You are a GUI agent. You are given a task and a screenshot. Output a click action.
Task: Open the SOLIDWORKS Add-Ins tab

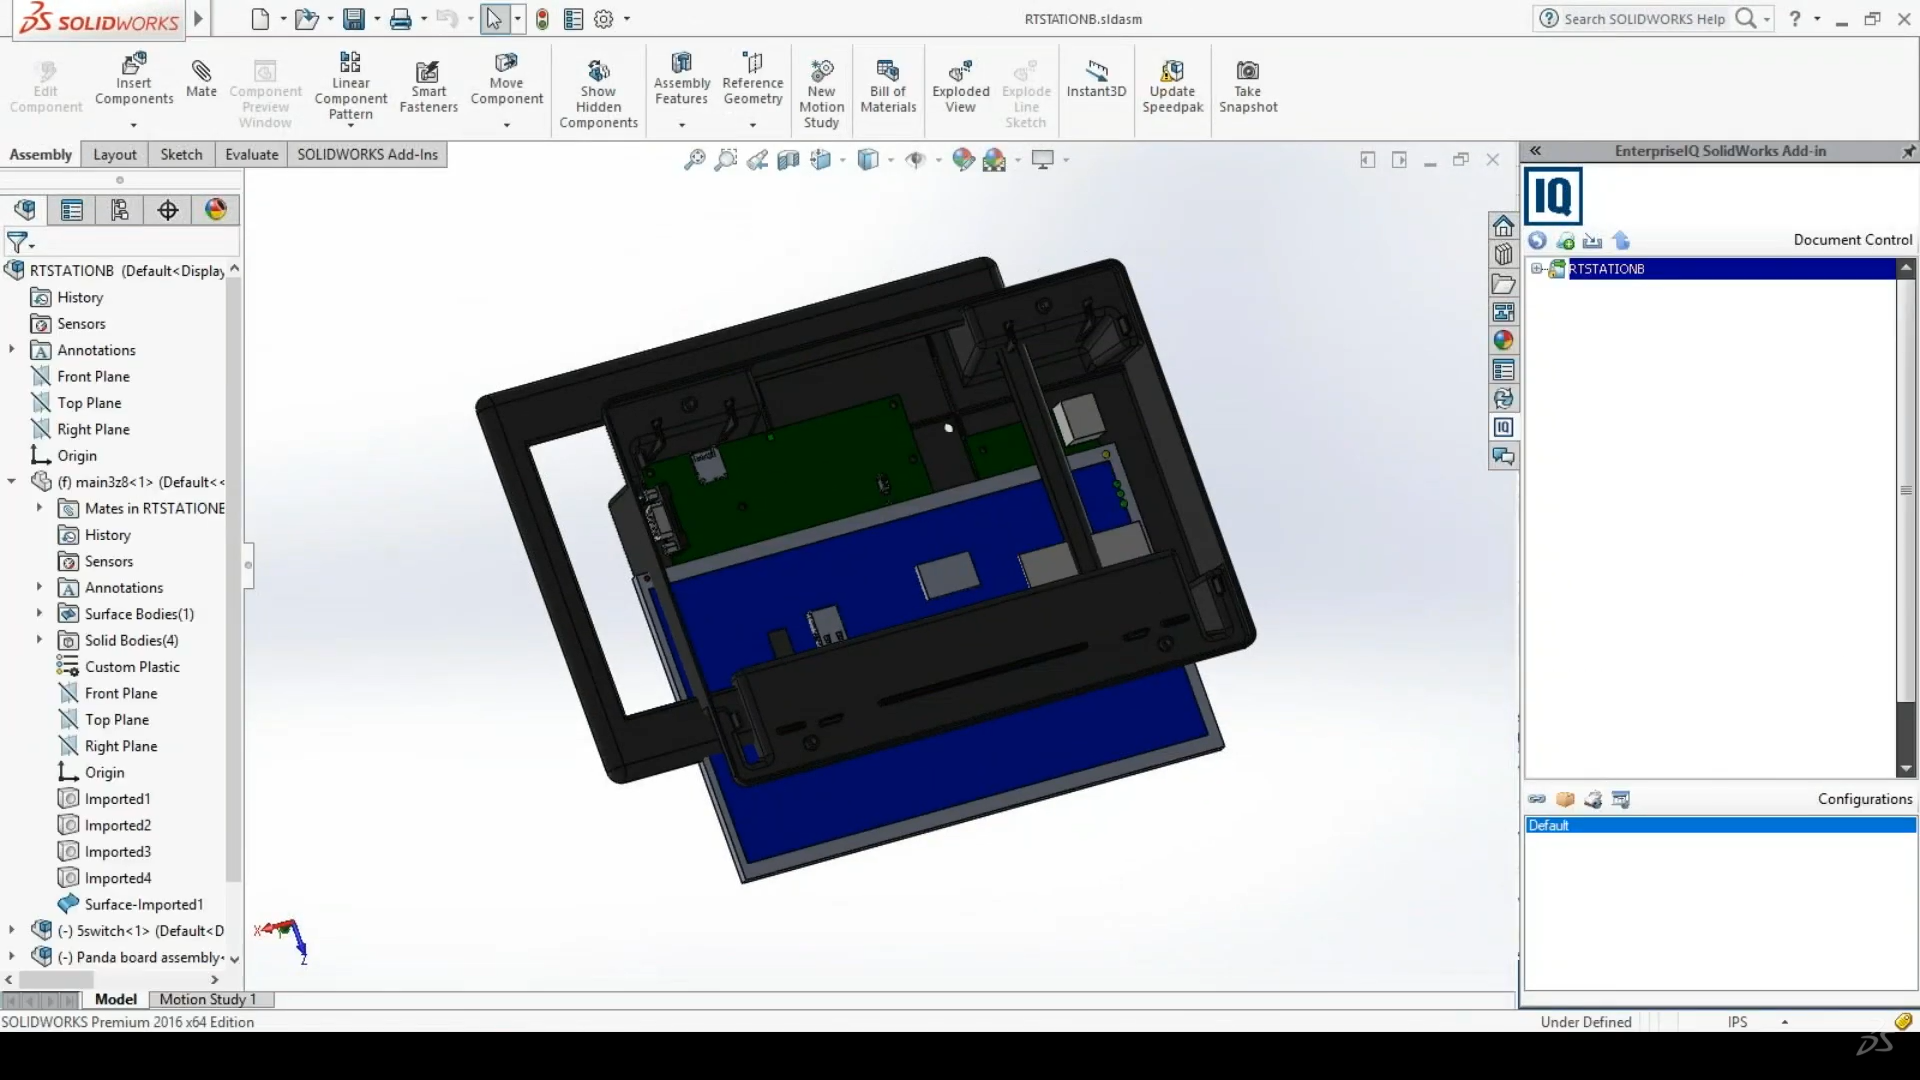point(368,155)
